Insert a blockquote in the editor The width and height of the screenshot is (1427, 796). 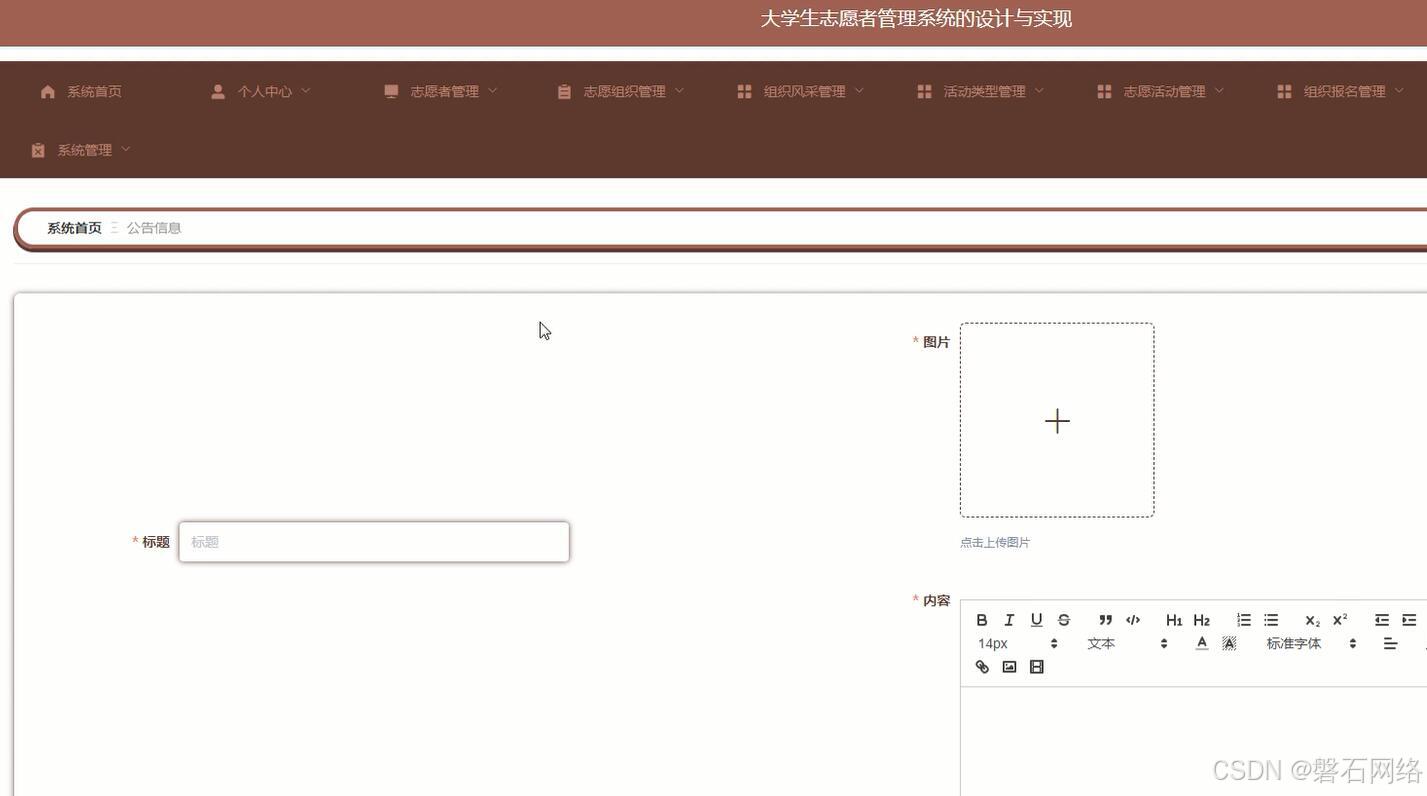coord(1105,620)
